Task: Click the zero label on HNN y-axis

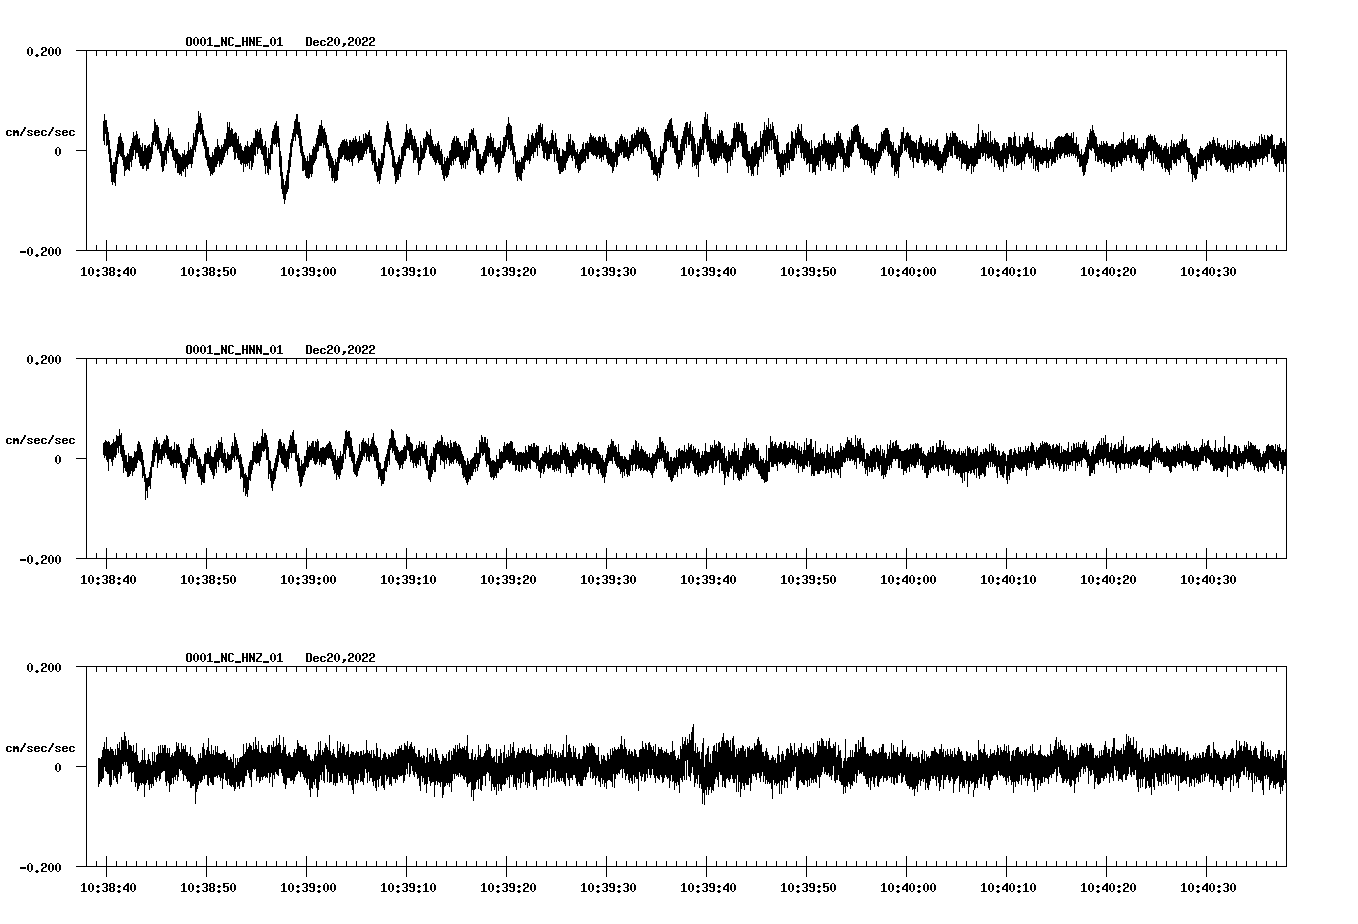Action: [58, 459]
